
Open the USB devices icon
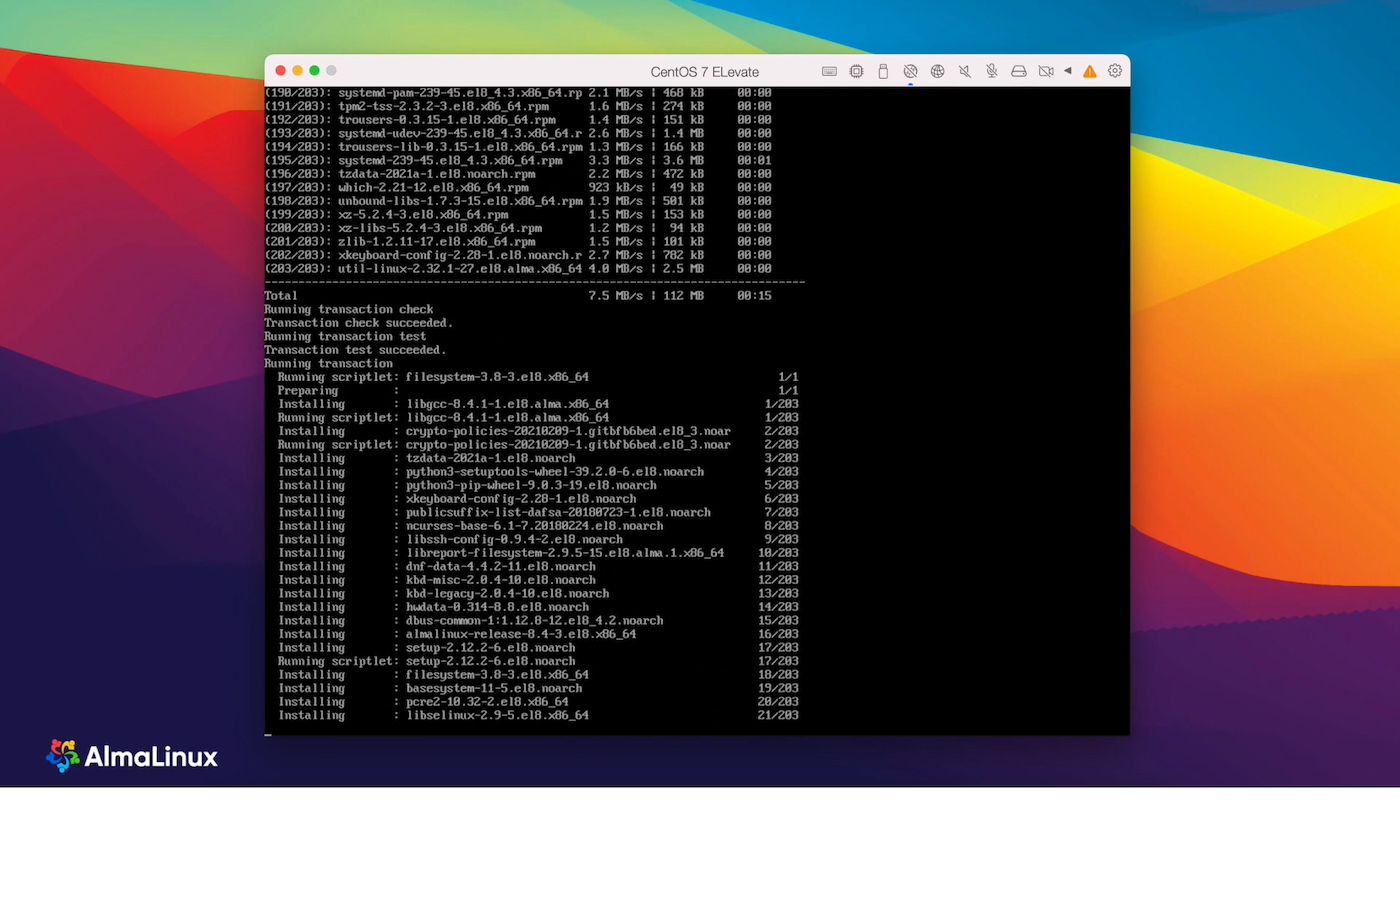883,71
